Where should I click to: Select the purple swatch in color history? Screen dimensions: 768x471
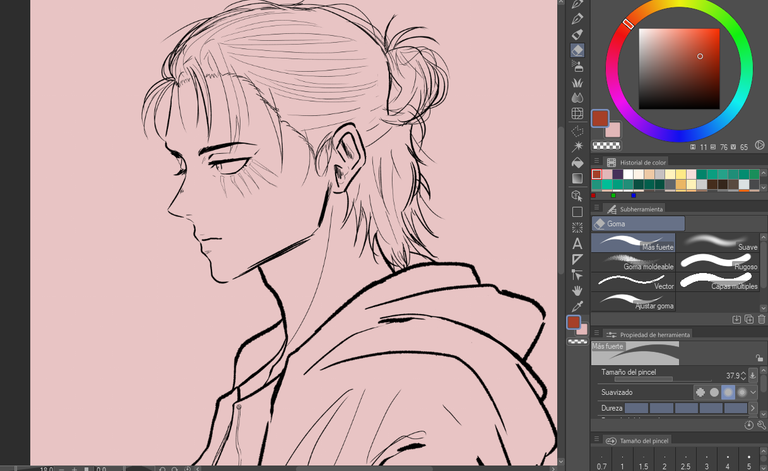coord(618,174)
